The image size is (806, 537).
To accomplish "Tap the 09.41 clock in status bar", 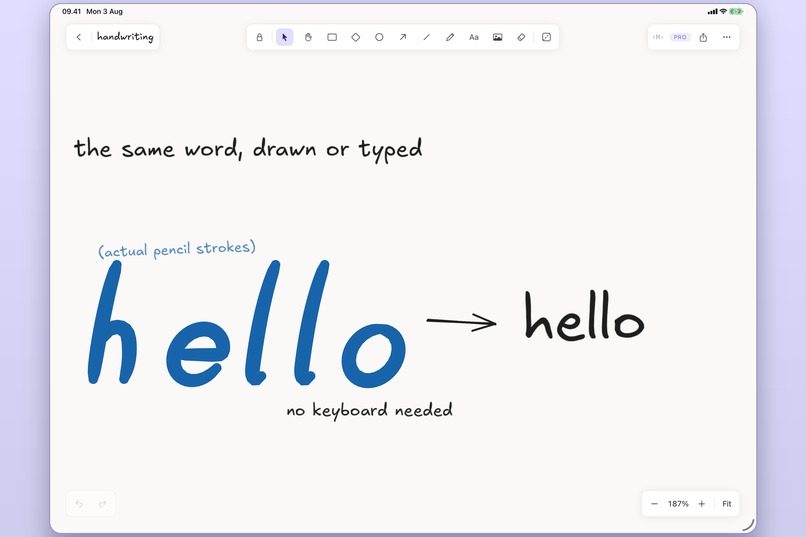I will click(x=71, y=11).
